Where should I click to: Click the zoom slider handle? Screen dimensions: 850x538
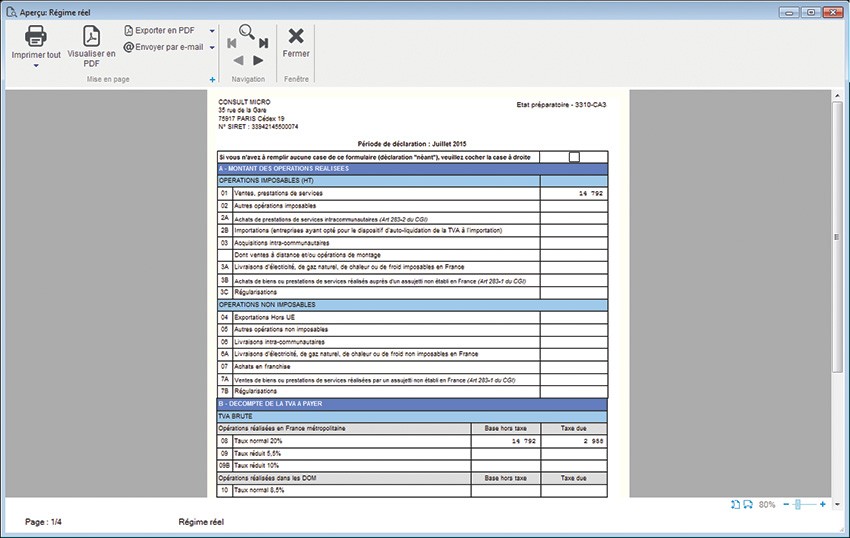pos(798,505)
